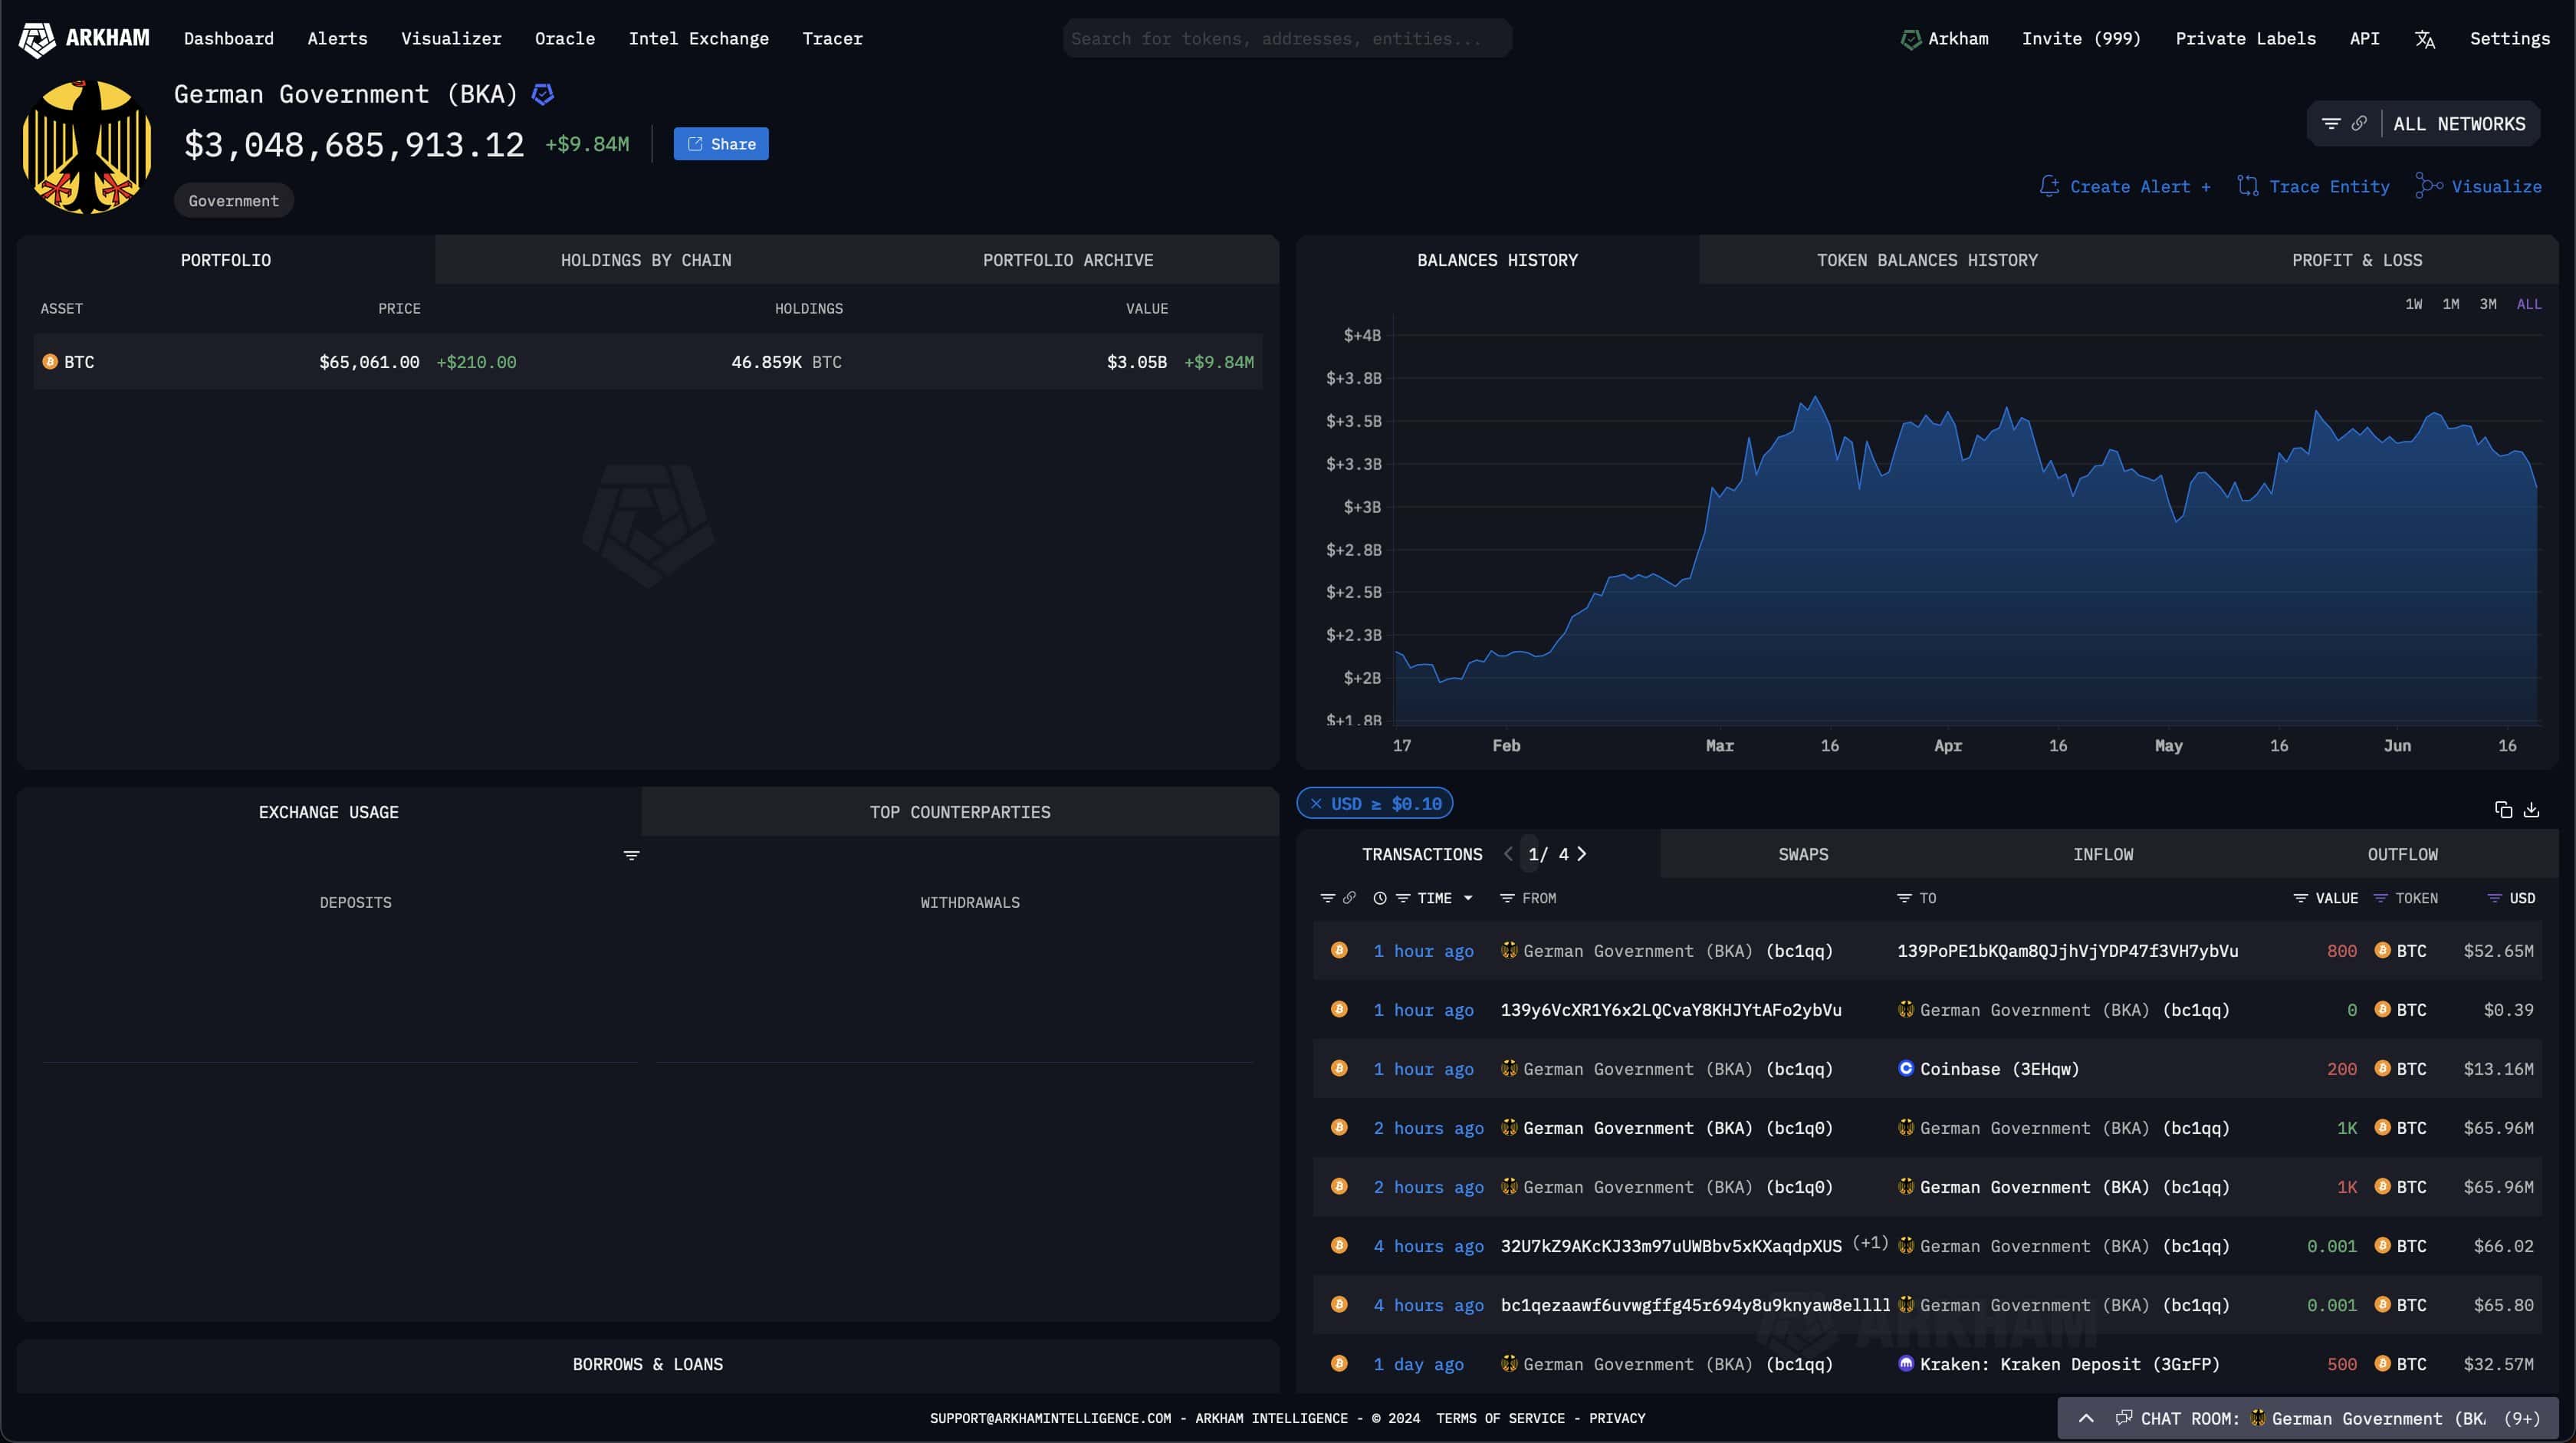Open the TIME column sort dropdown
2576x1443 pixels.
point(1468,898)
